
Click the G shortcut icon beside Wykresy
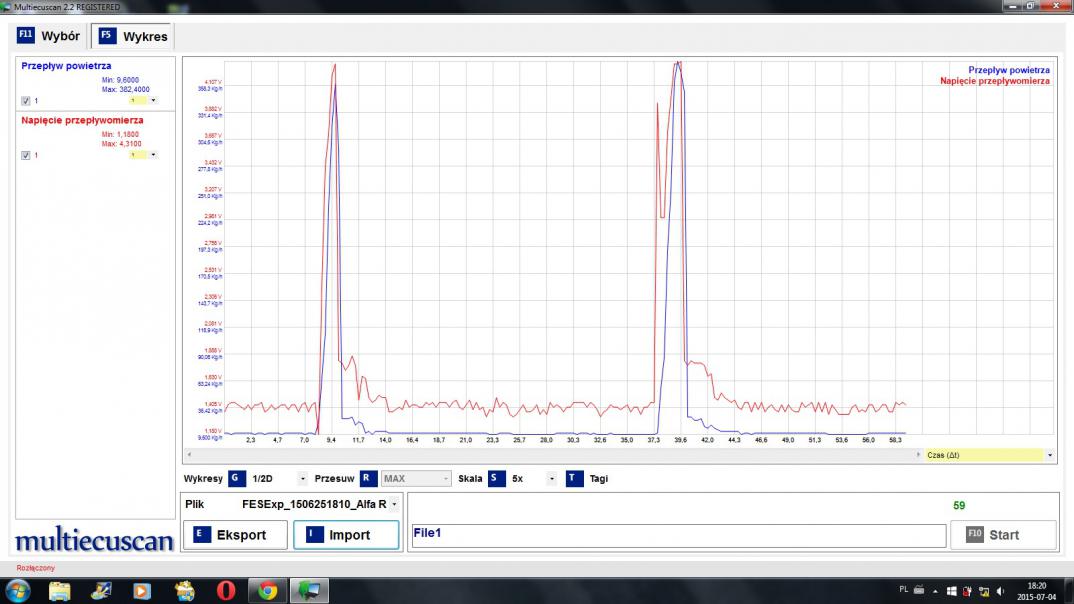tap(236, 478)
